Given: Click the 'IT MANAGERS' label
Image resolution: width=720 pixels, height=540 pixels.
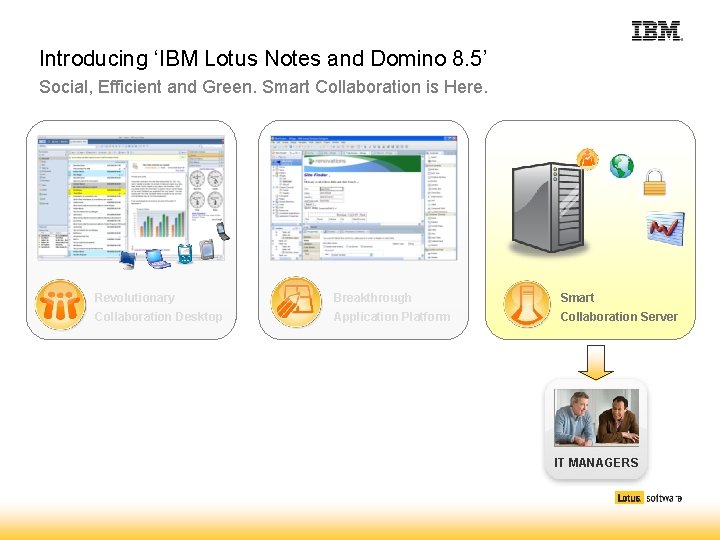Looking at the screenshot, I should [x=596, y=462].
